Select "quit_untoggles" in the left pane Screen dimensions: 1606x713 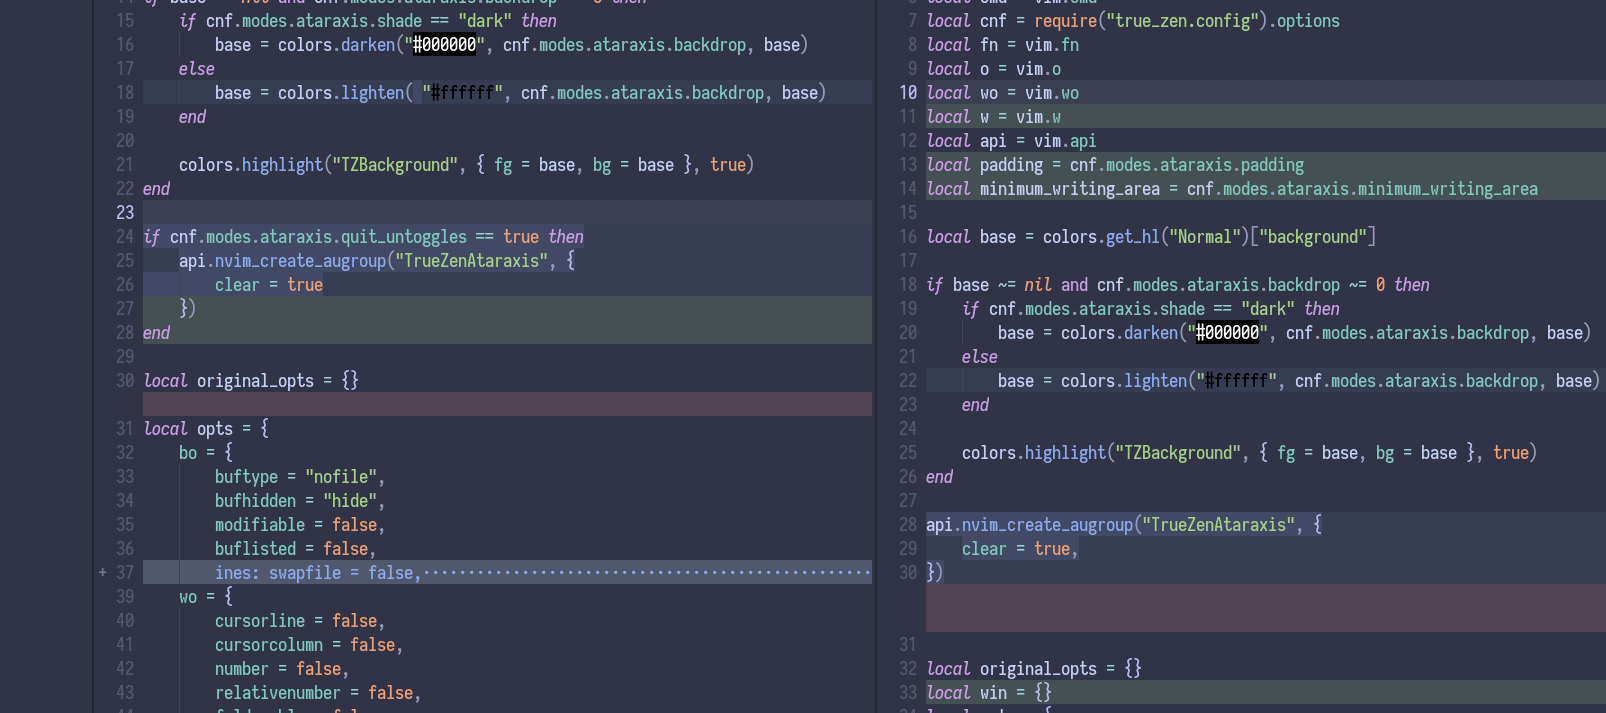pos(404,237)
